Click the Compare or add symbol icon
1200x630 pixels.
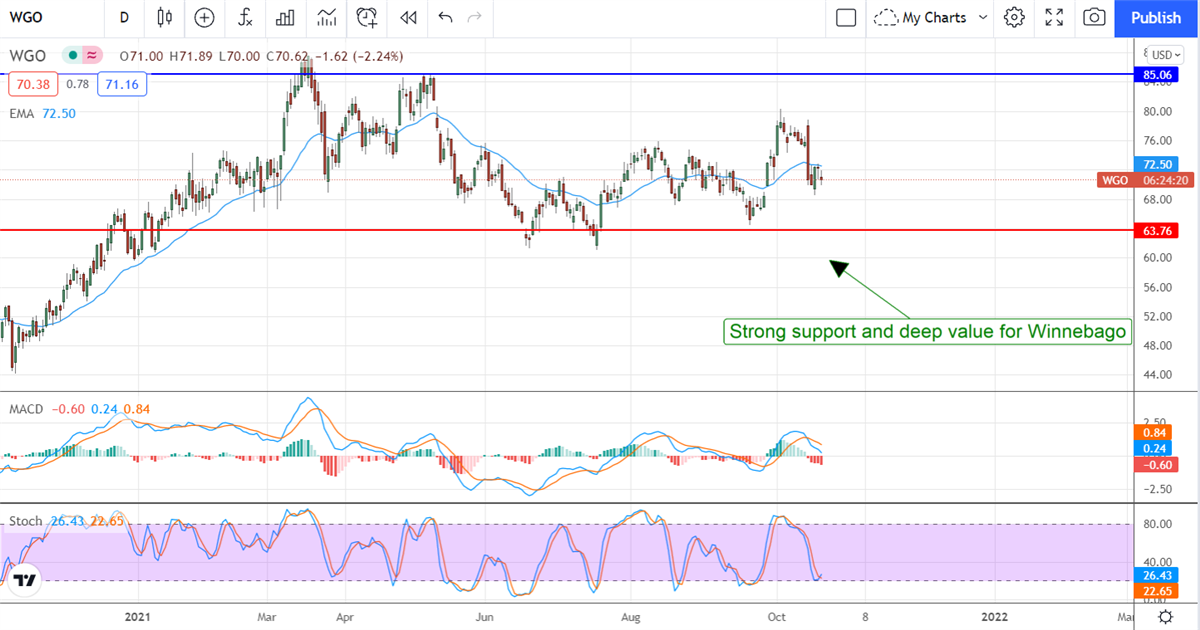(x=204, y=17)
